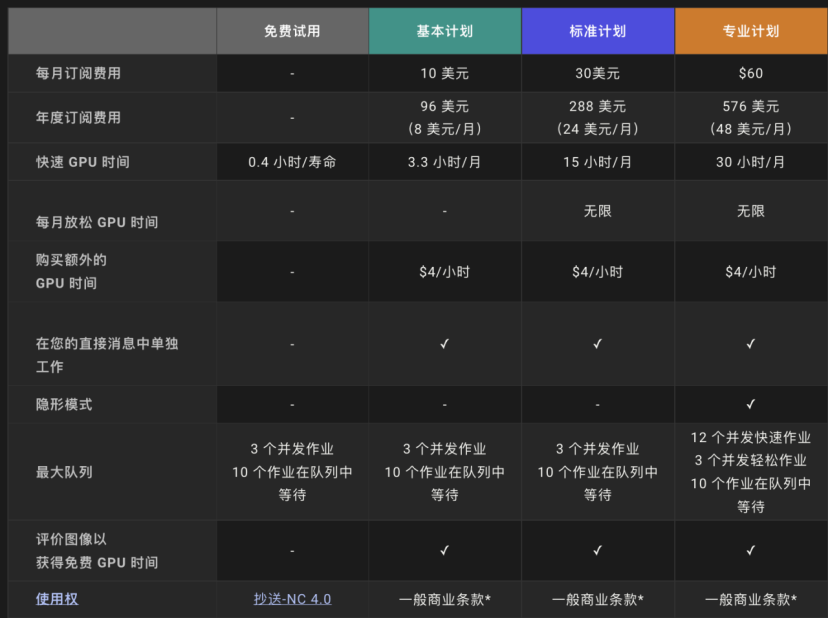828x618 pixels.
Task: Click the 免费试用 最大队列 cell
Action: click(292, 472)
